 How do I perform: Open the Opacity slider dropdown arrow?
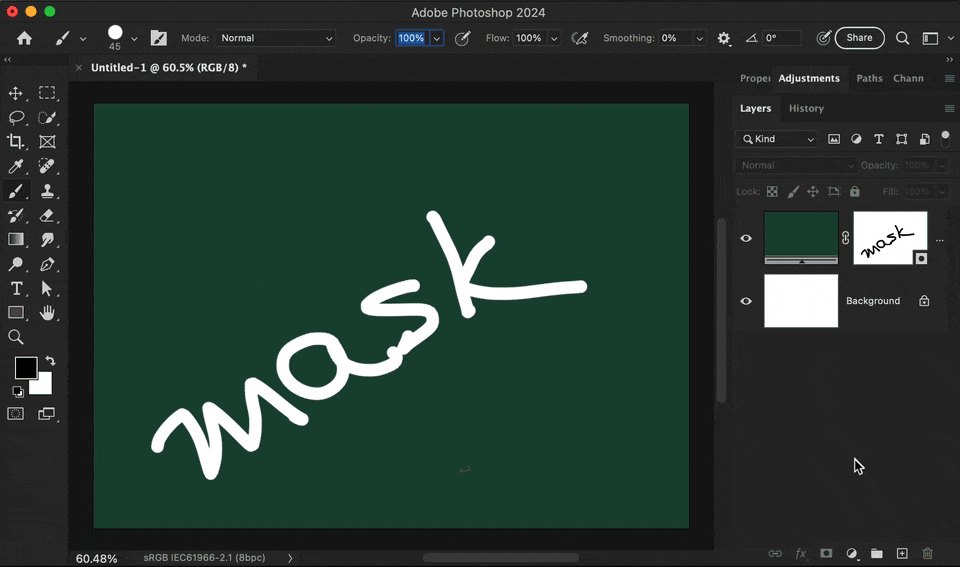[x=437, y=38]
